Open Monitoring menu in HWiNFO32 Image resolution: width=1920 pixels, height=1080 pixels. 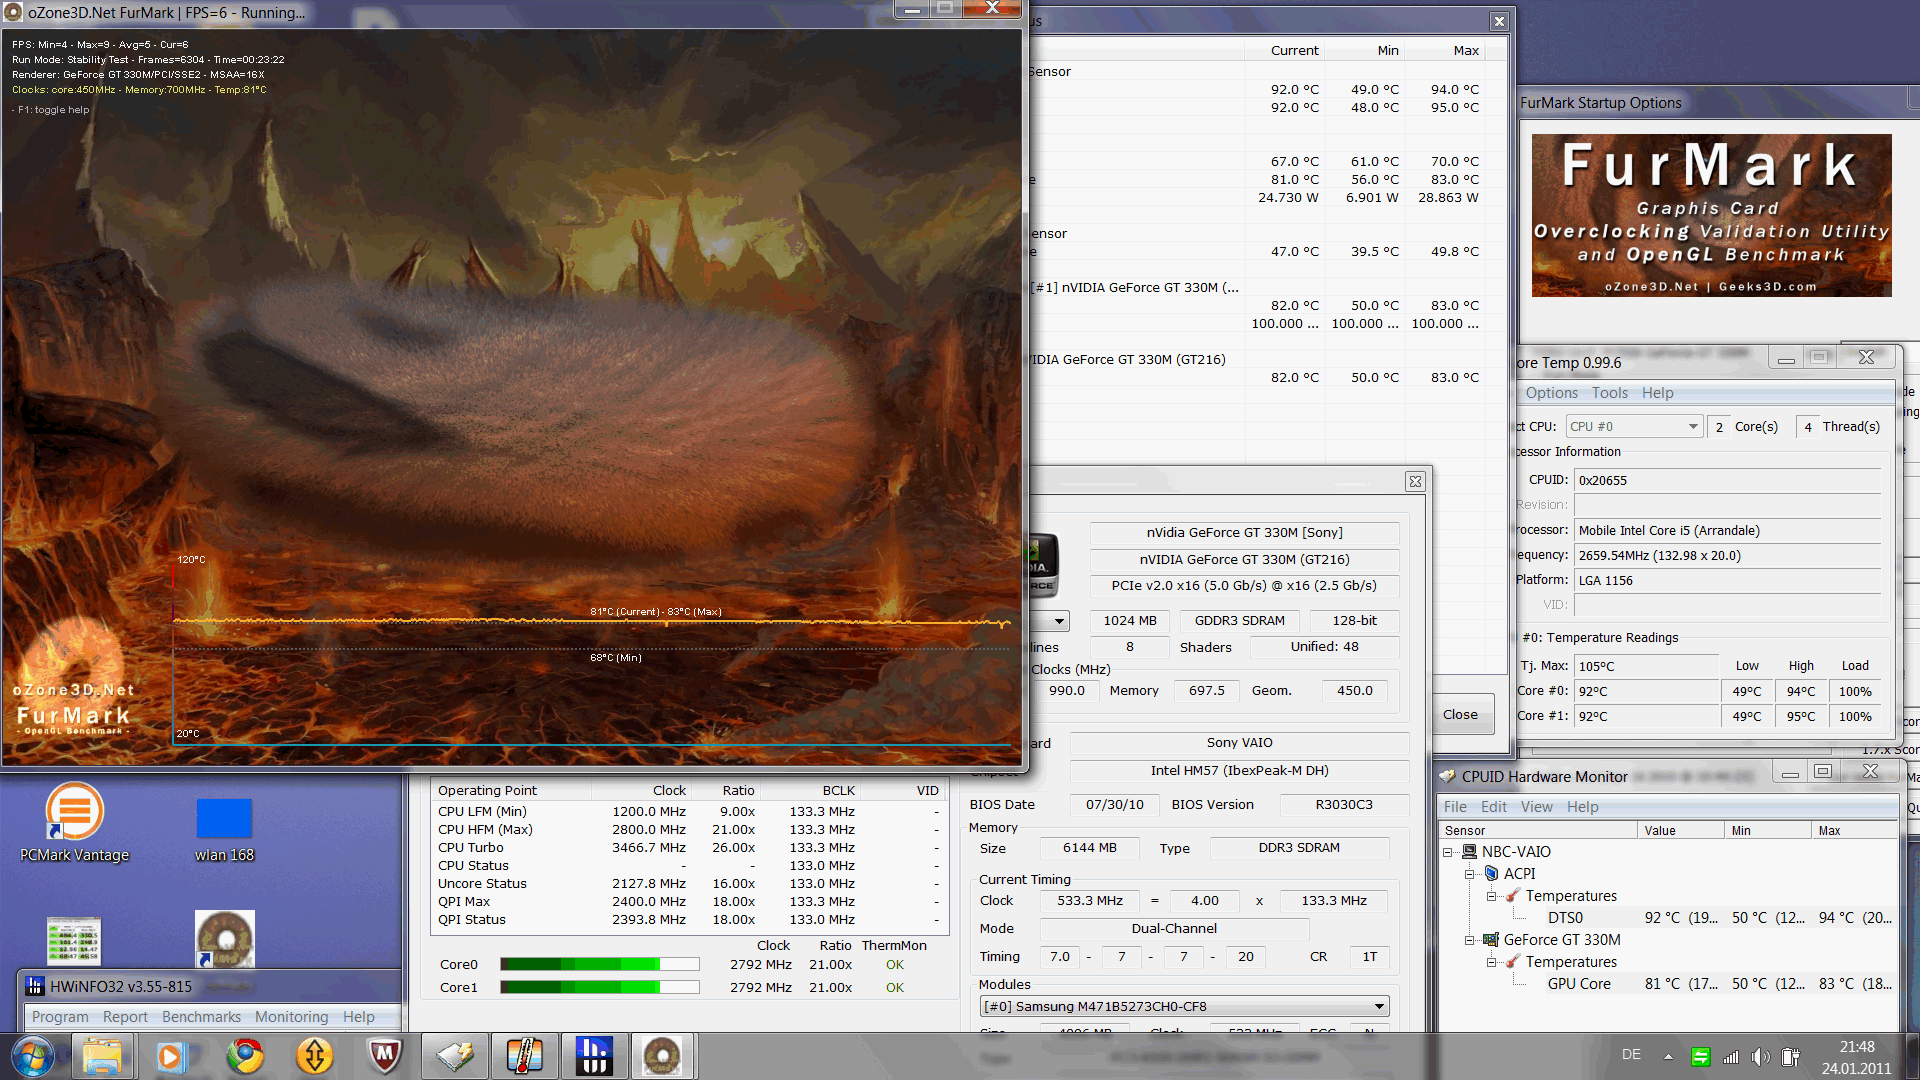coord(291,1017)
